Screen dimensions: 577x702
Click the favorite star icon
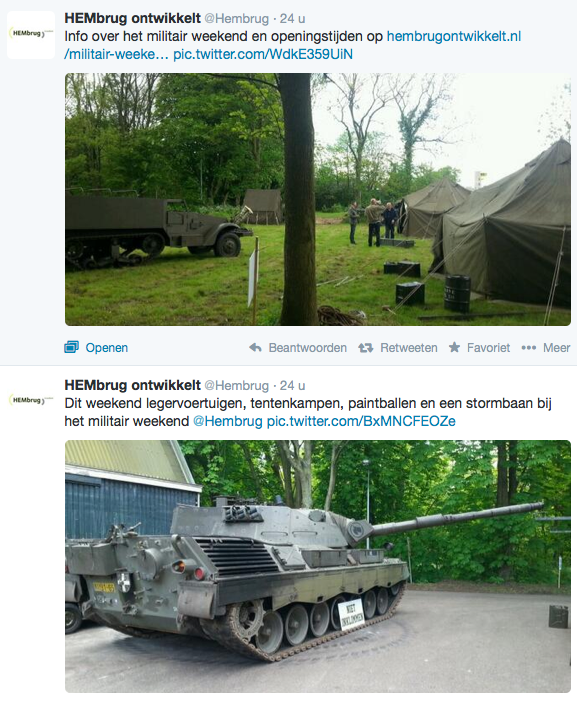click(454, 347)
